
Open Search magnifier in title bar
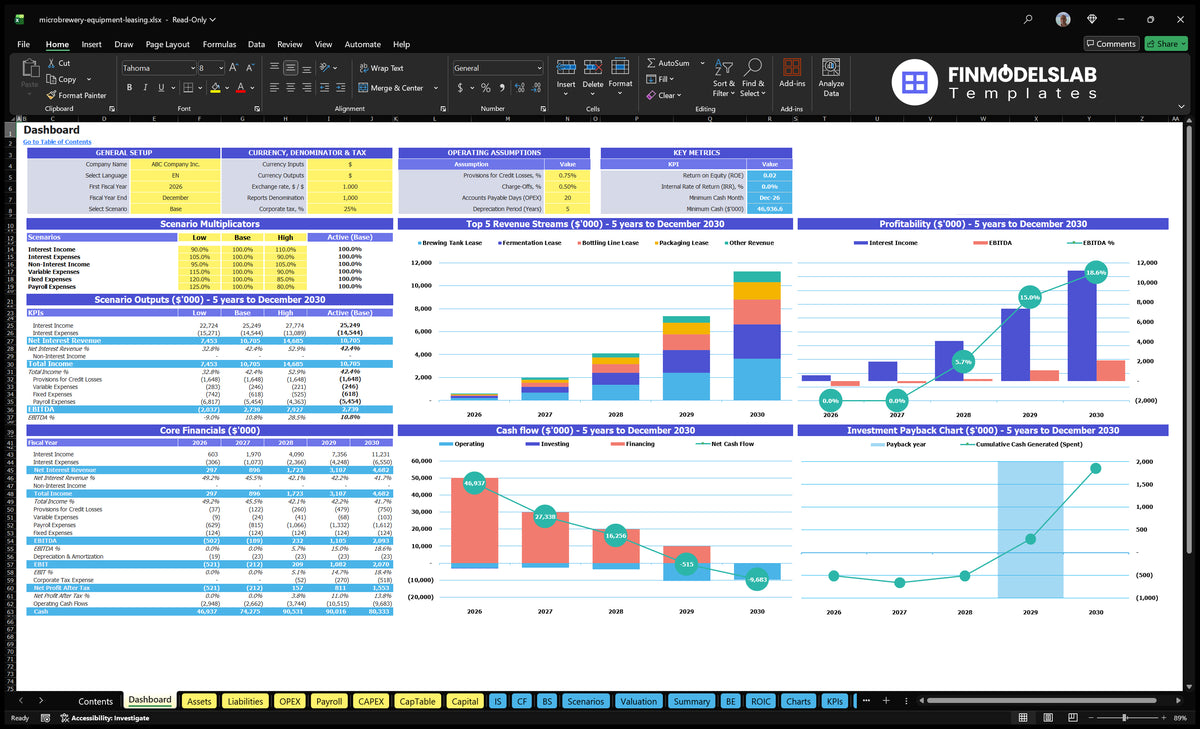pos(1028,19)
